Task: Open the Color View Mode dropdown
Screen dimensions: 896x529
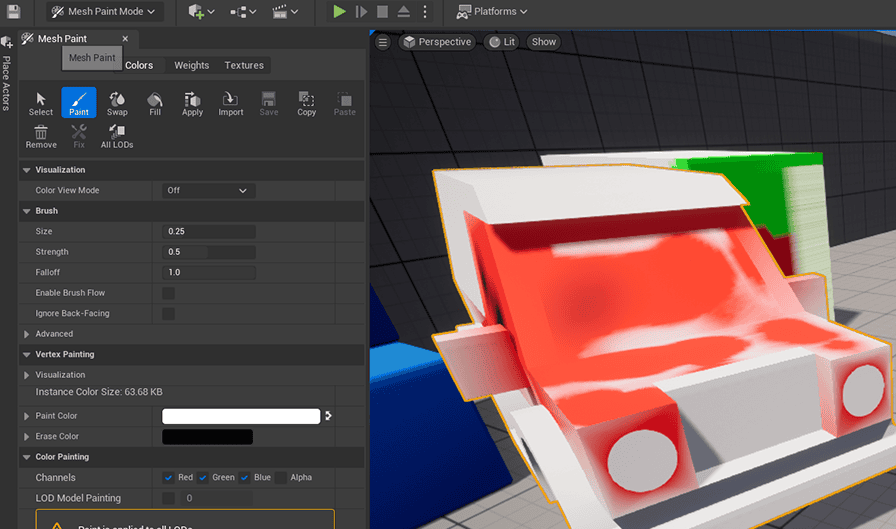Action: point(209,190)
